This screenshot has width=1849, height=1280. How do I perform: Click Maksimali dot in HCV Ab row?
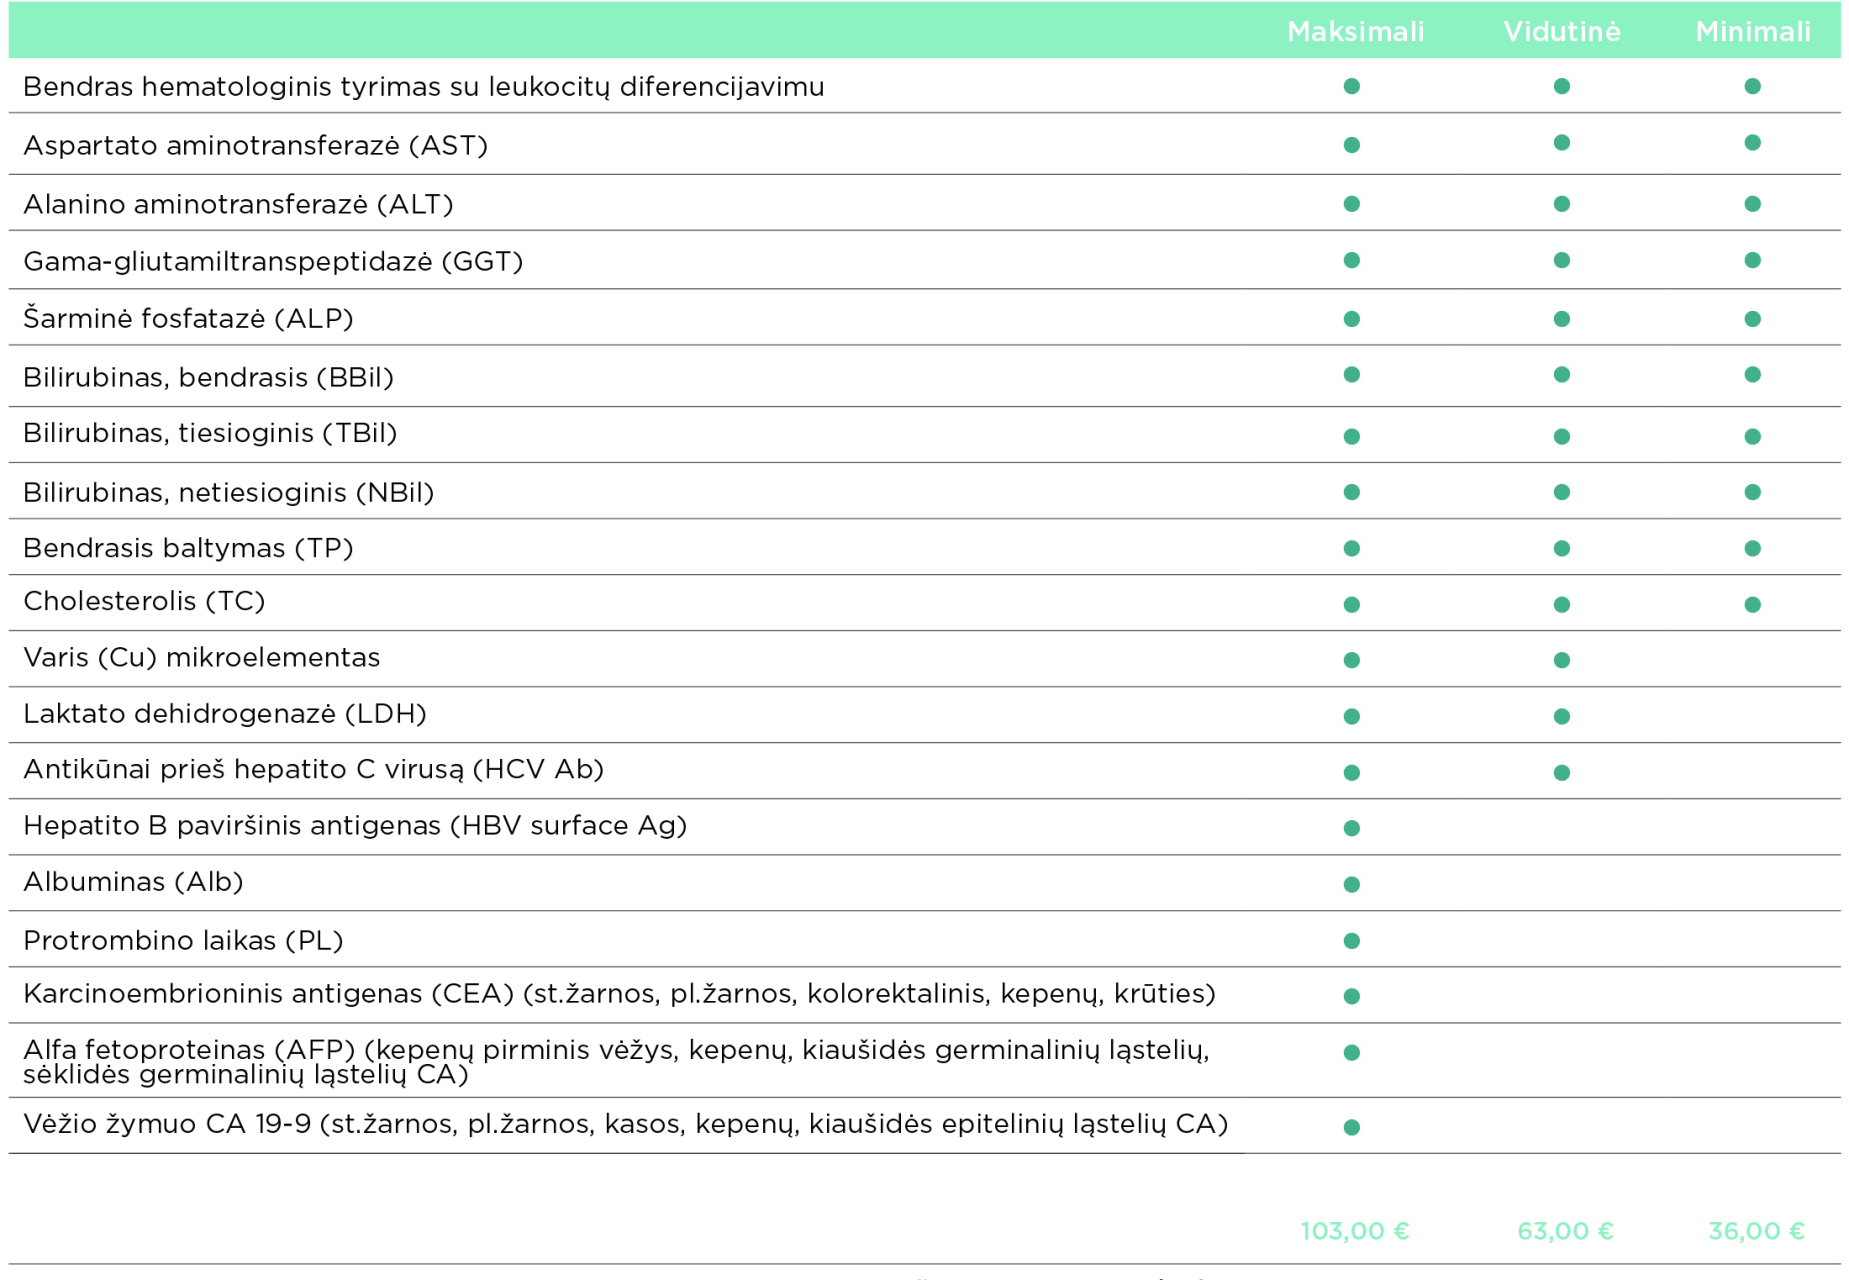click(1352, 773)
